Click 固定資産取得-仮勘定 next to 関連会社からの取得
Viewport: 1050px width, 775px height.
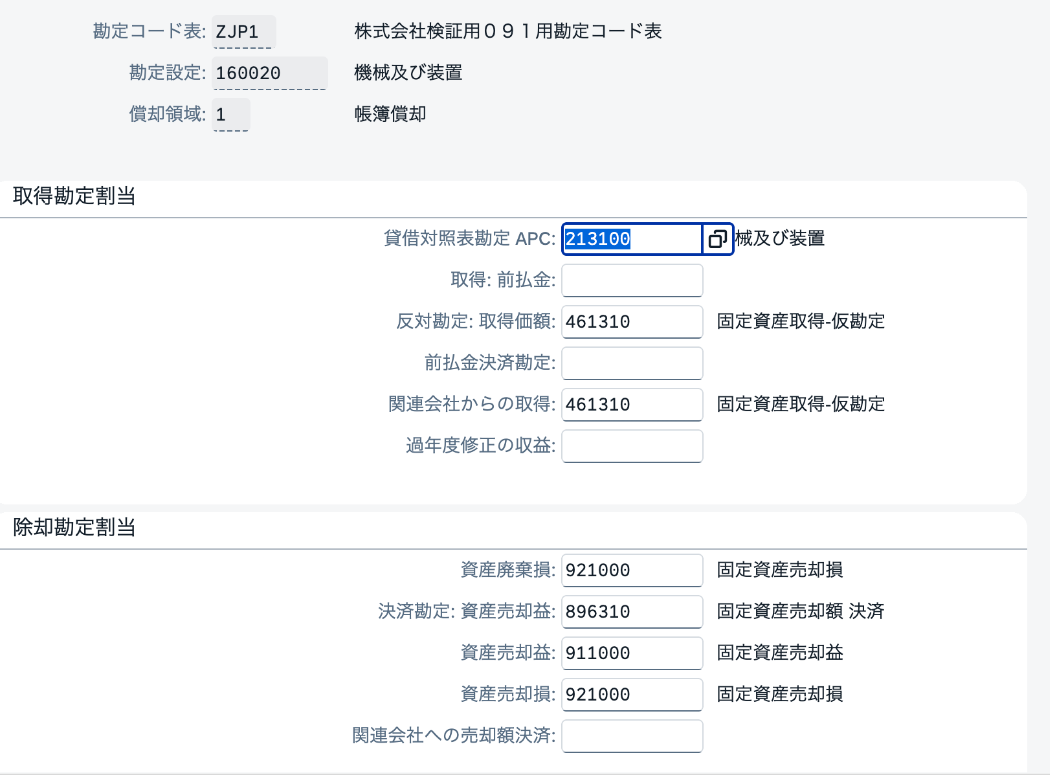point(801,405)
